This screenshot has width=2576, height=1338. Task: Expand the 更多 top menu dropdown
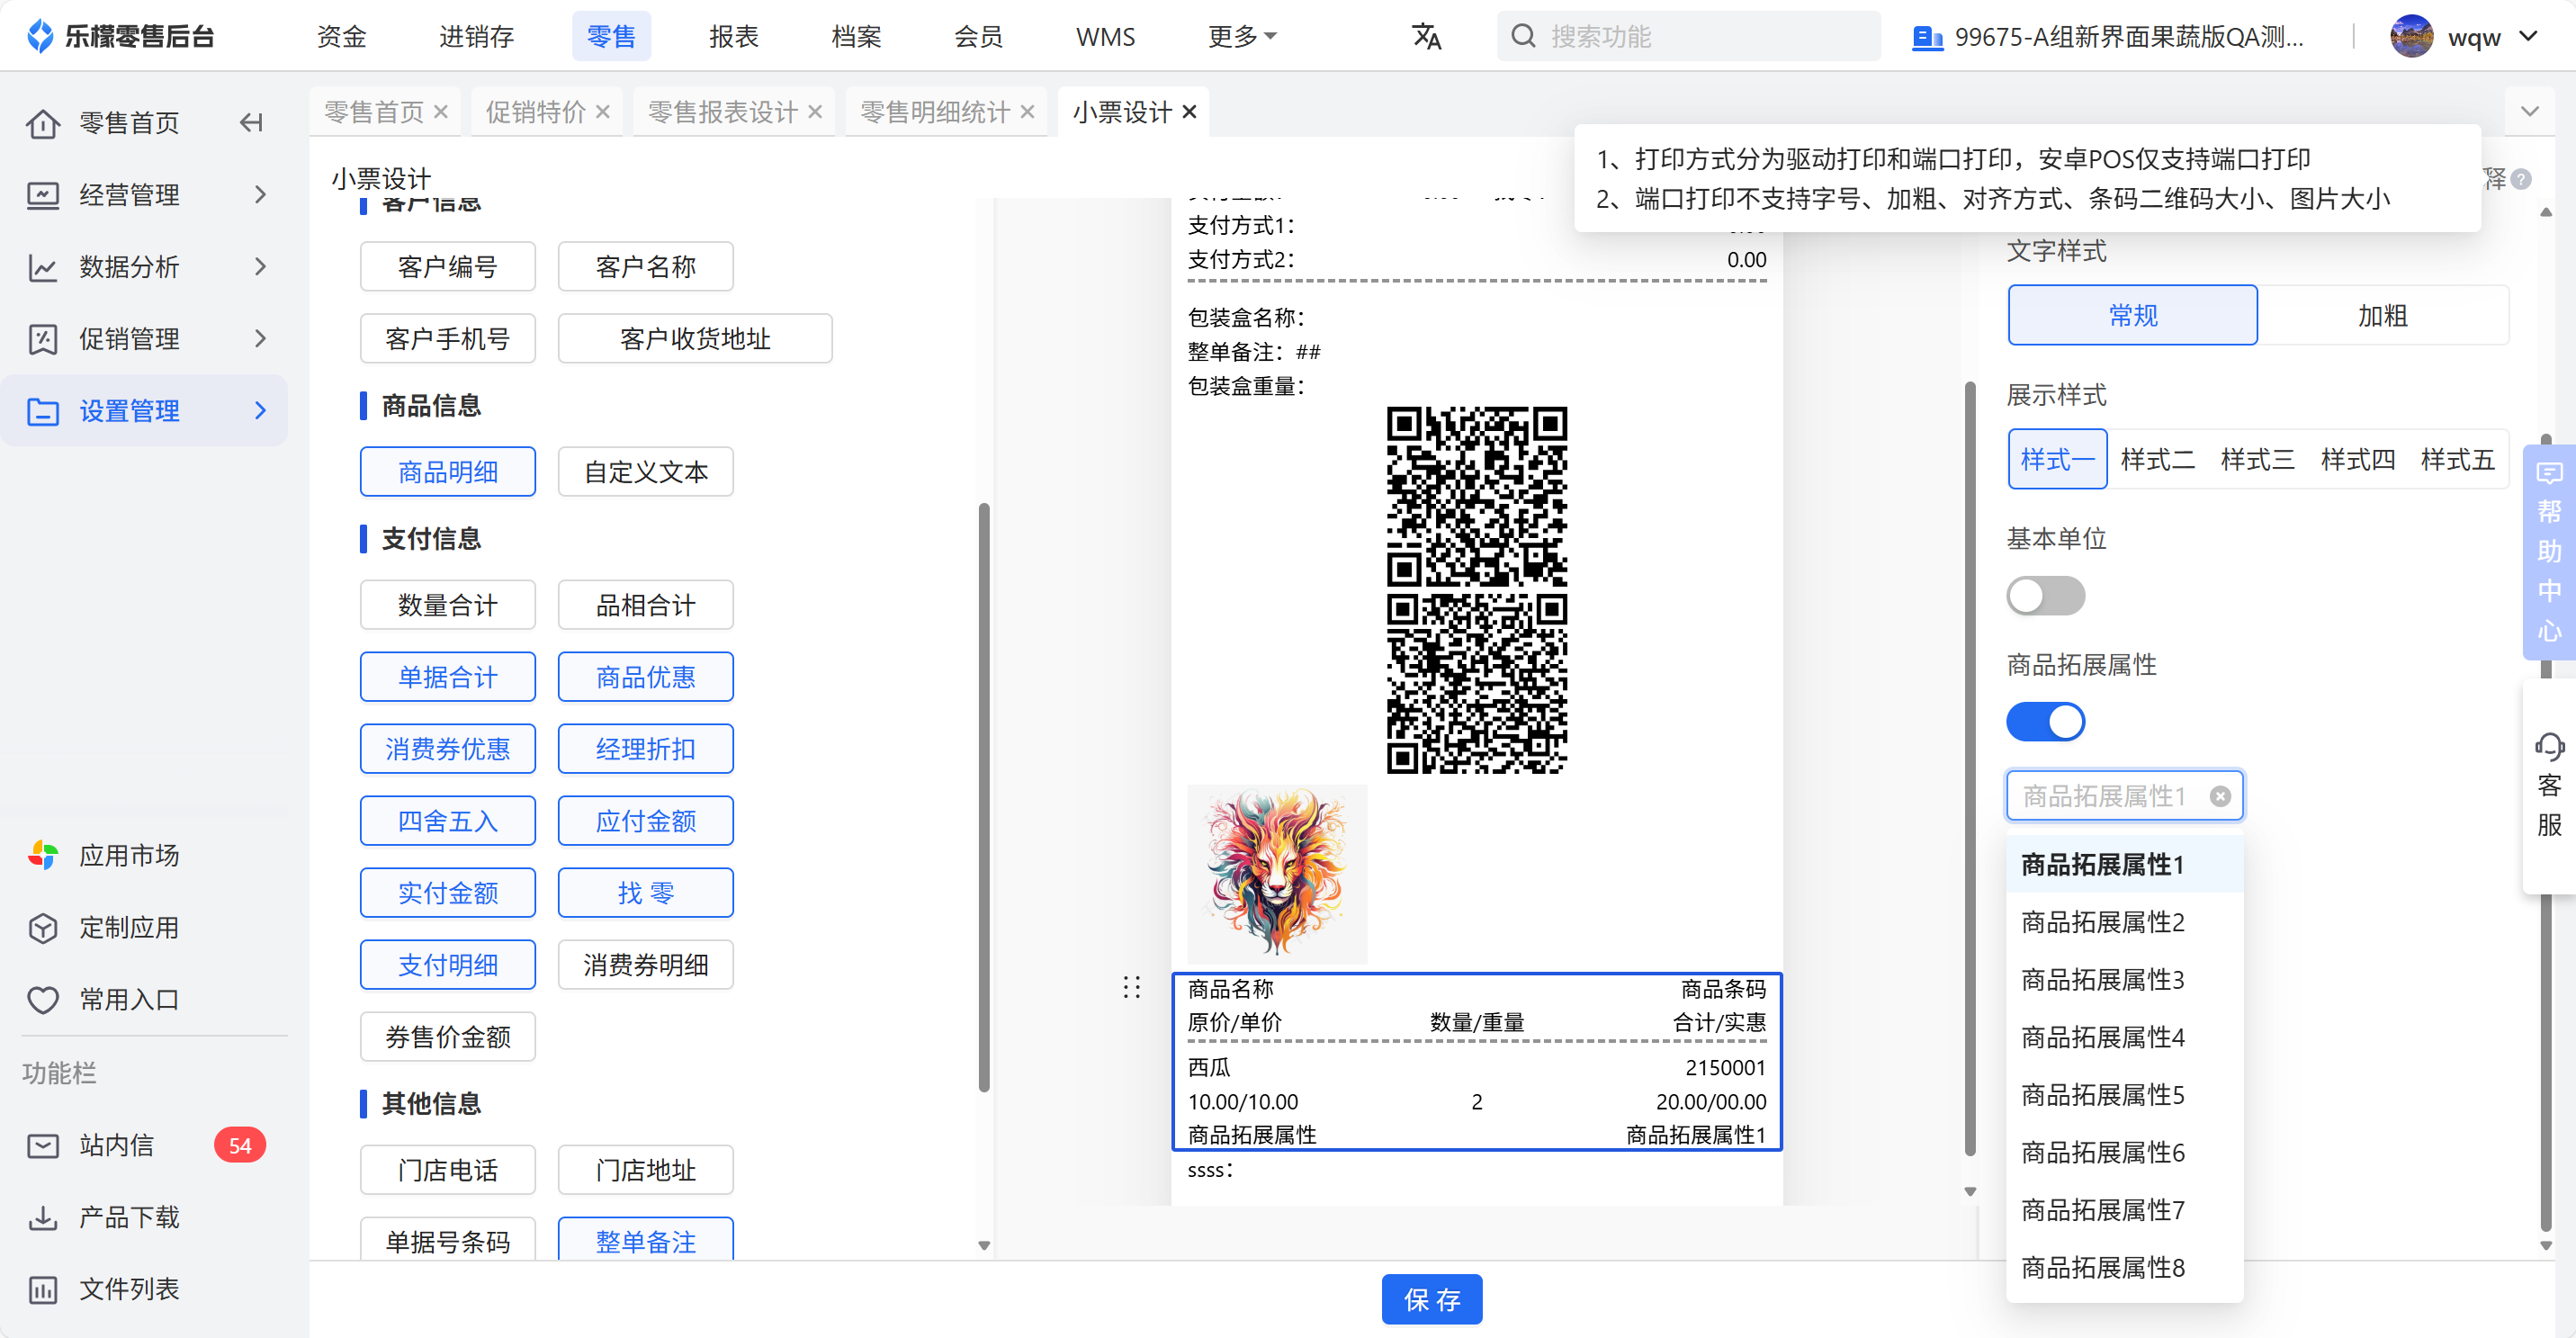tap(1241, 37)
